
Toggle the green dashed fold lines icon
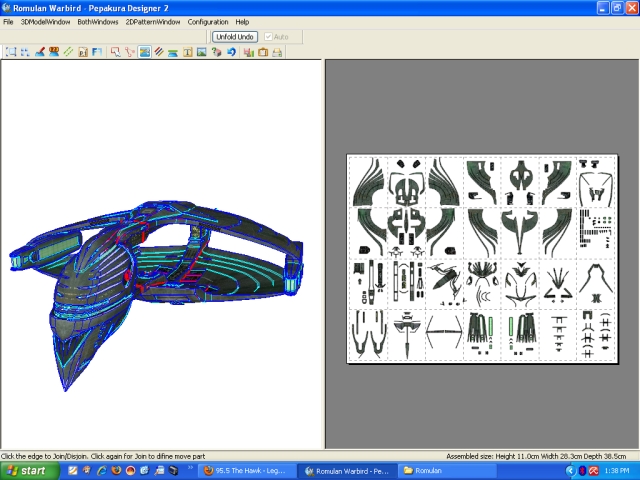pyautogui.click(x=68, y=52)
